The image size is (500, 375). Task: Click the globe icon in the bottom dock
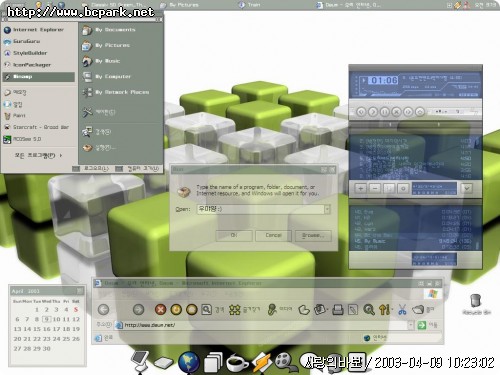189,362
